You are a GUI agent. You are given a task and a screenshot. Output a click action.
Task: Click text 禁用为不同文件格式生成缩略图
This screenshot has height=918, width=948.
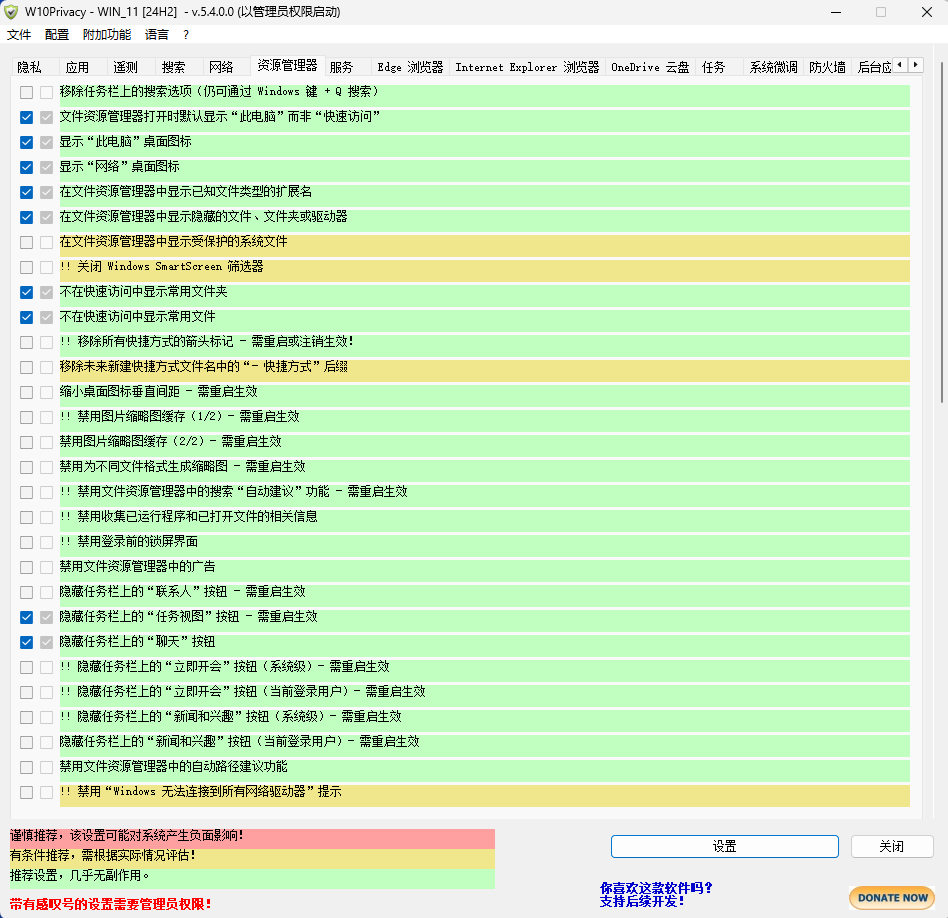pos(182,466)
